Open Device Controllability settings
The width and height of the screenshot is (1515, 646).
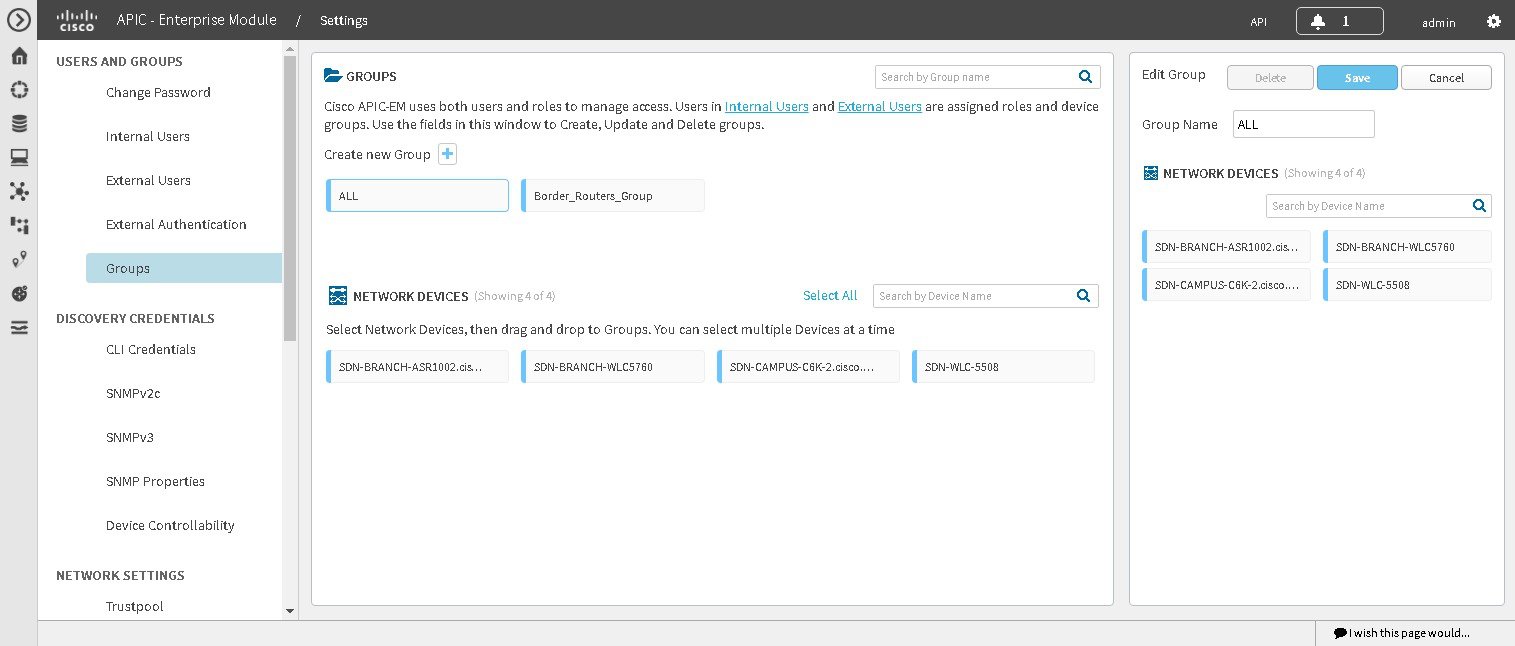point(170,525)
